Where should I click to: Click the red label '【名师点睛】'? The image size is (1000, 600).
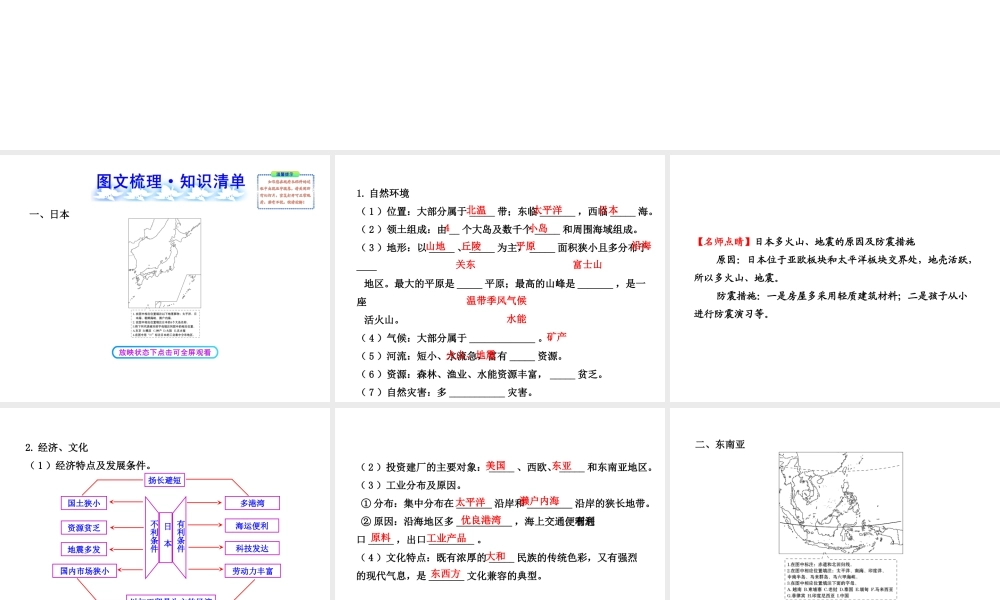[x=724, y=242]
